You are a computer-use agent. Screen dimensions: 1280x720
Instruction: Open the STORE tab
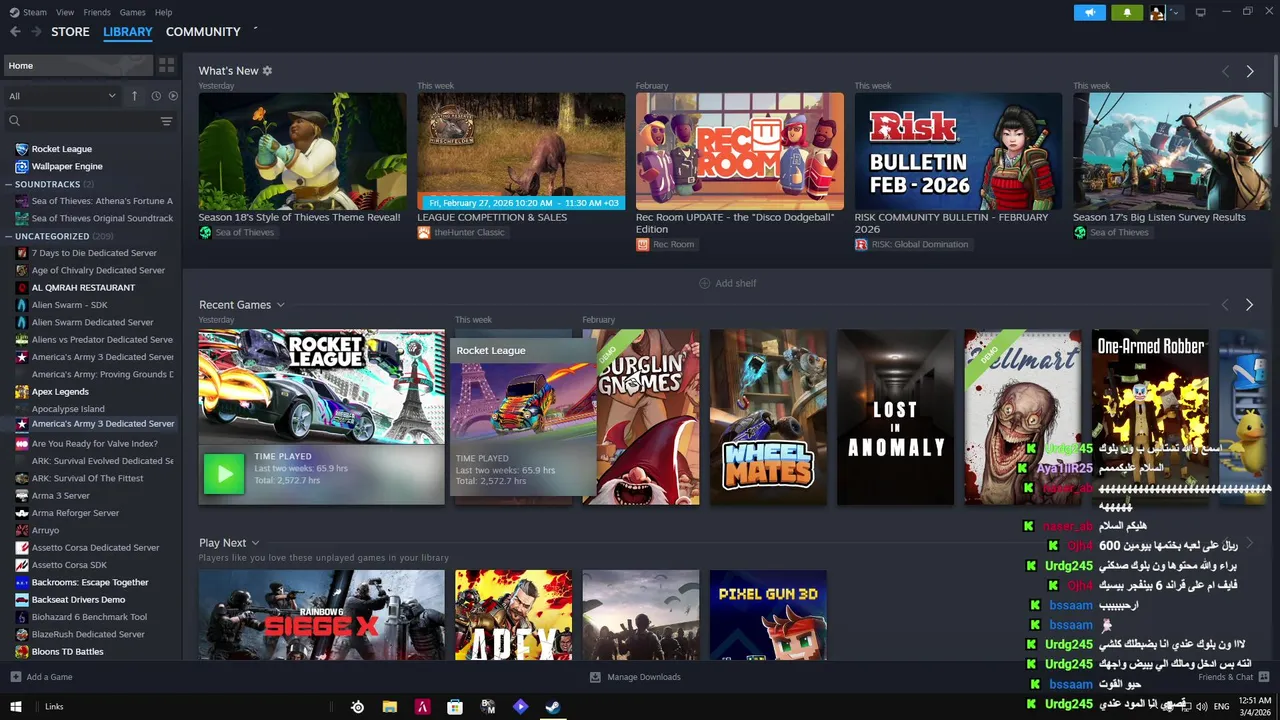(70, 32)
